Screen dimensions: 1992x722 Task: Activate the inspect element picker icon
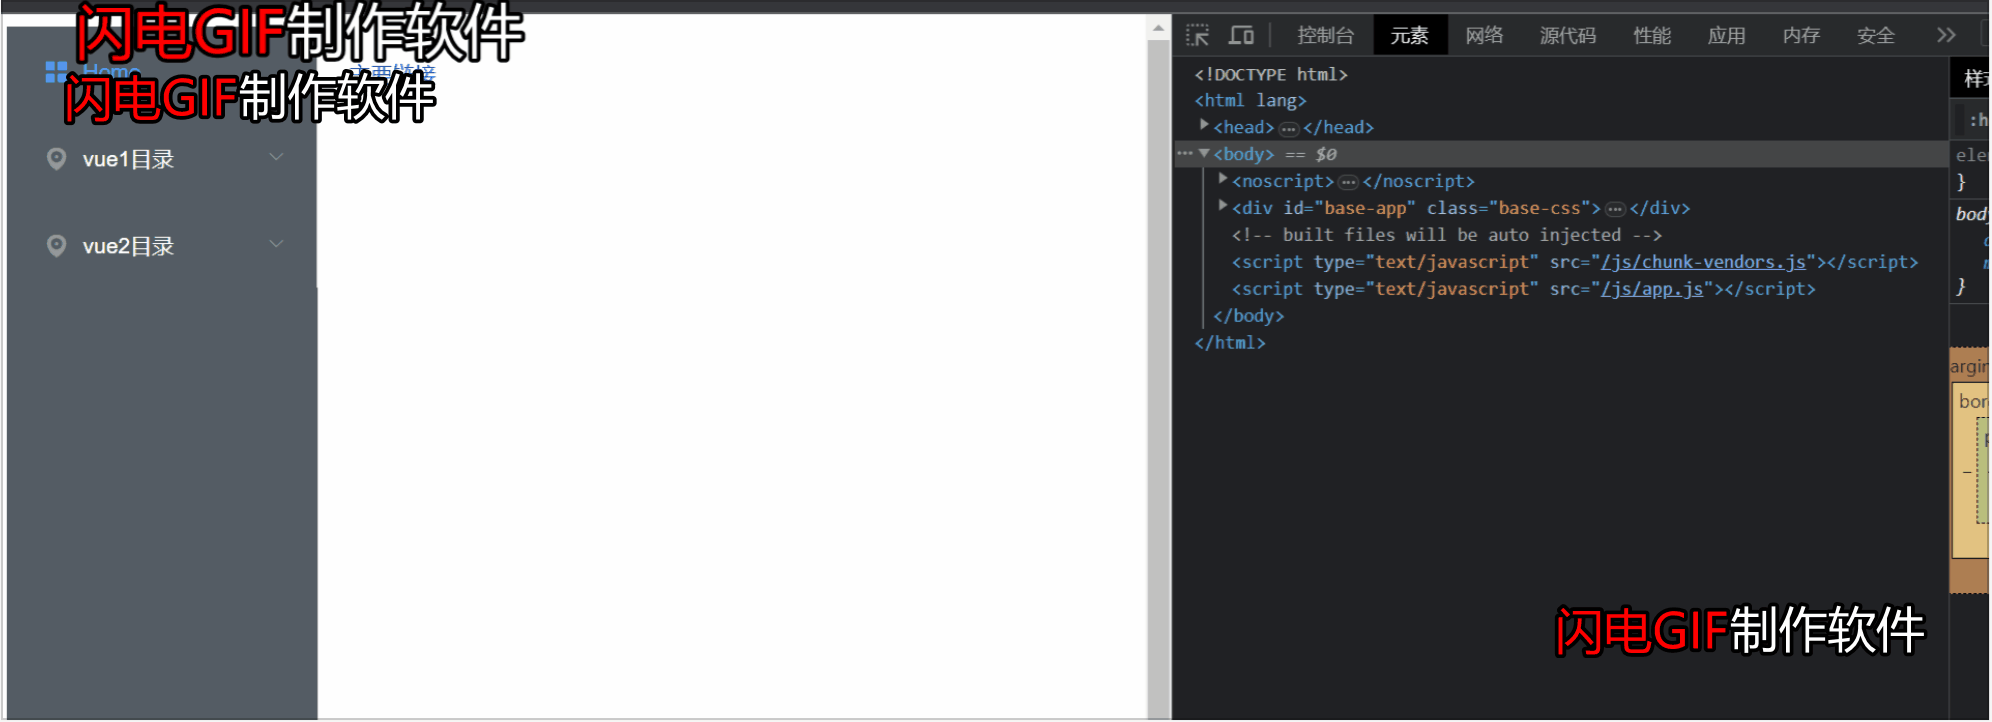[x=1197, y=36]
